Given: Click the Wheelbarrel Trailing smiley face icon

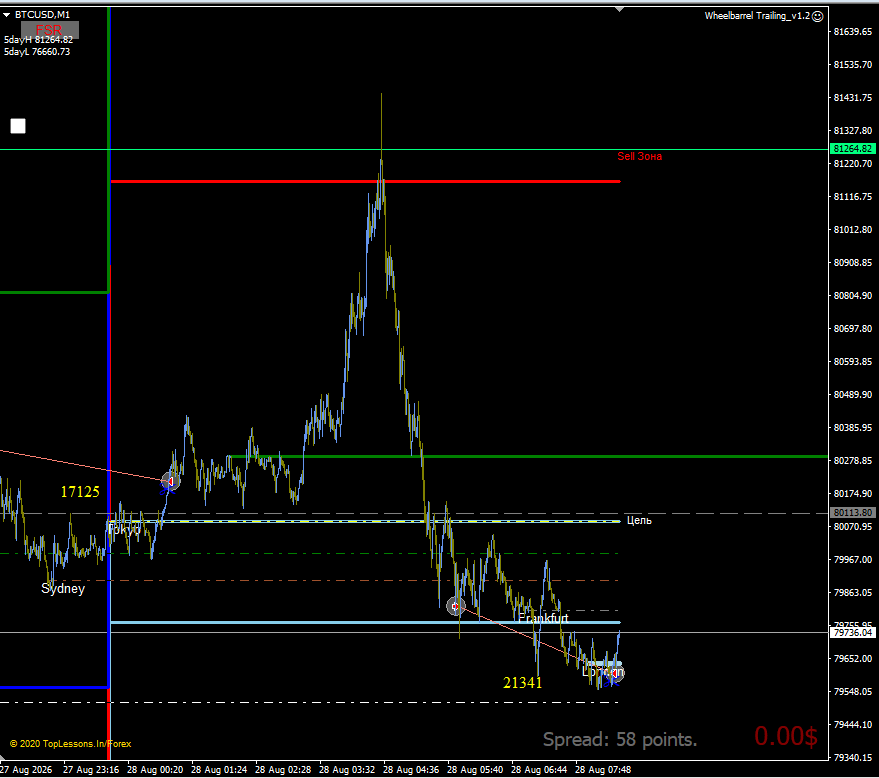Looking at the screenshot, I should 818,16.
